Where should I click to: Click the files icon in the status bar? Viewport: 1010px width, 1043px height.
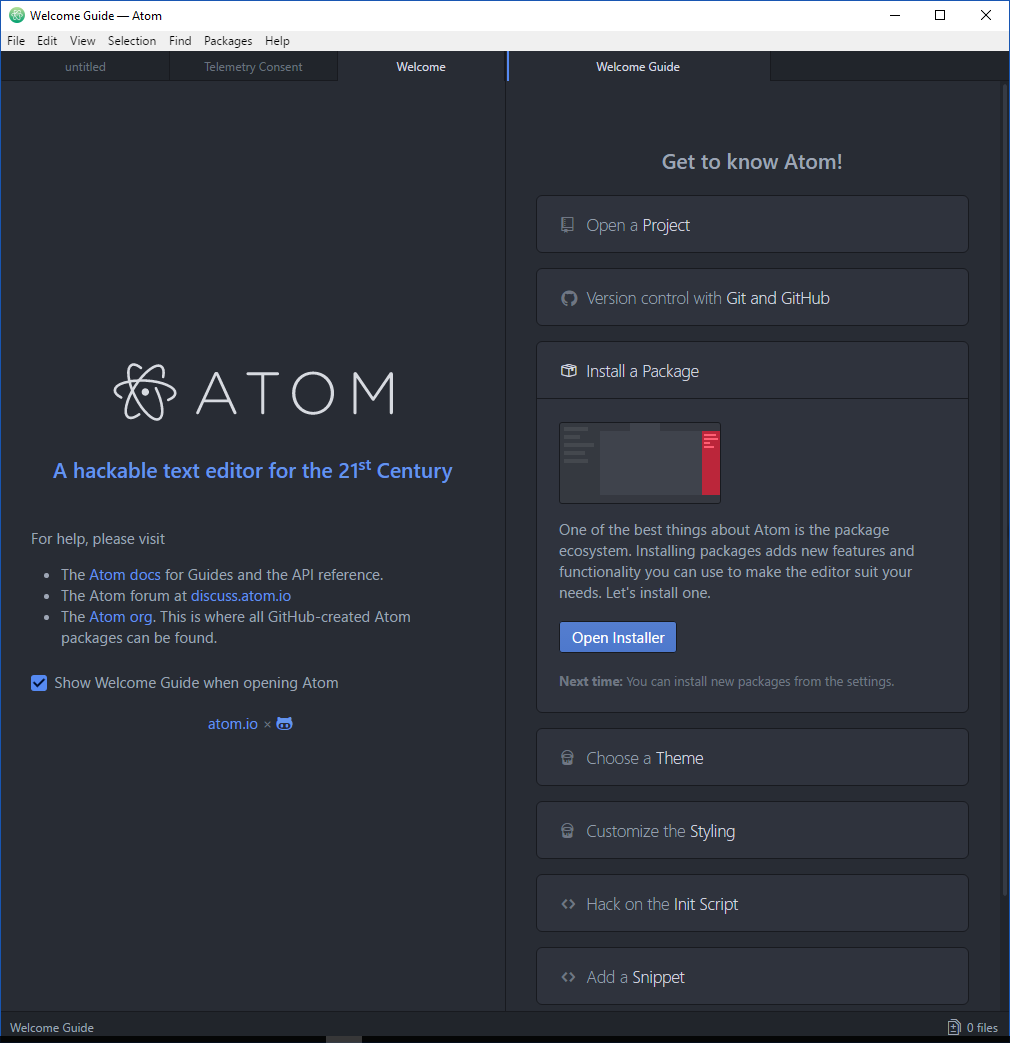(x=954, y=1027)
